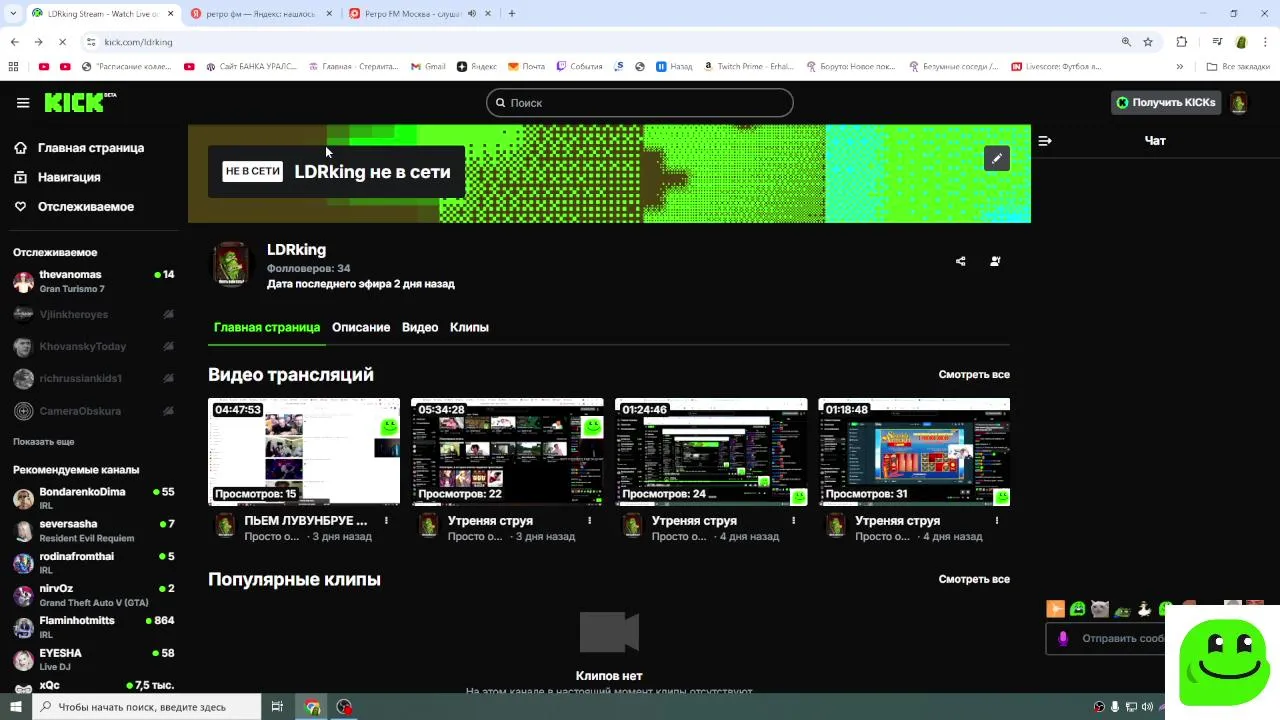The image size is (1280, 720).
Task: Click the Поиск search field
Action: point(640,103)
